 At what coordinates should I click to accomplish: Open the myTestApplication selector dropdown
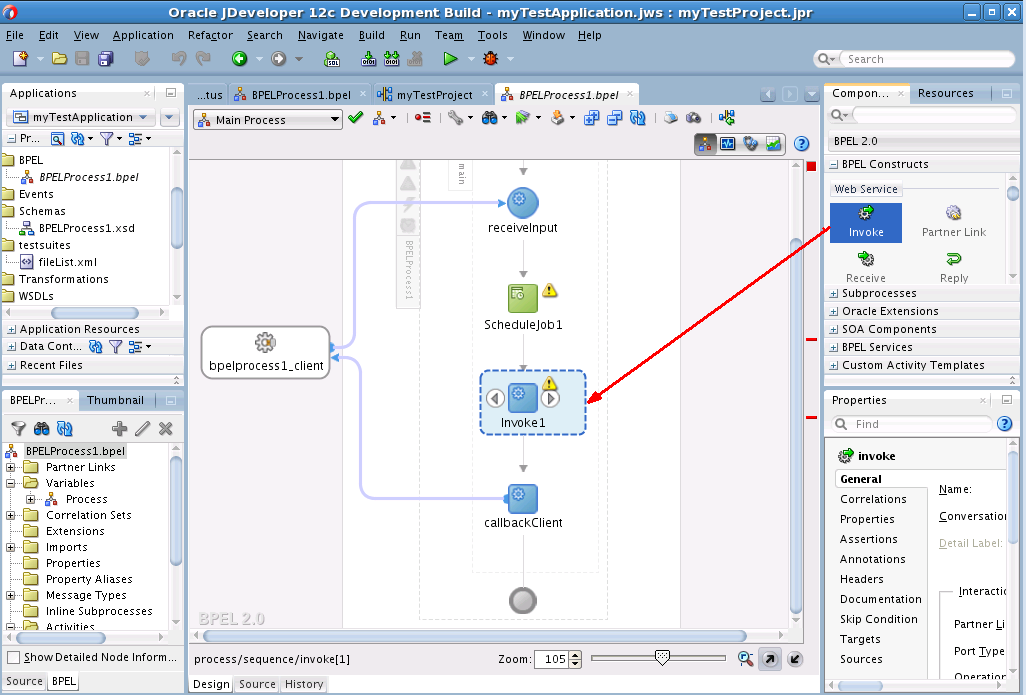point(143,118)
